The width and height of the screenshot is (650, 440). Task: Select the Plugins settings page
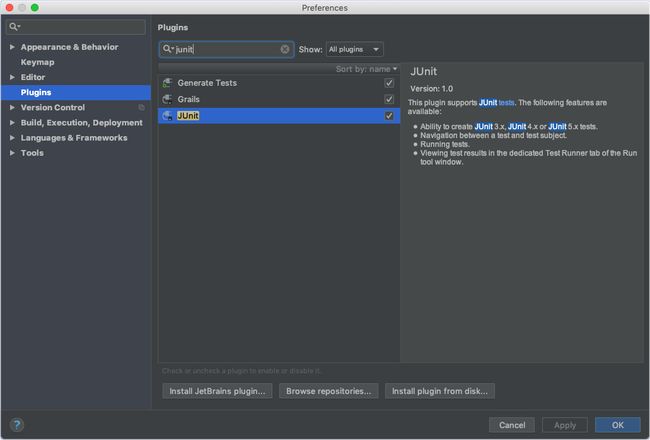pos(76,92)
